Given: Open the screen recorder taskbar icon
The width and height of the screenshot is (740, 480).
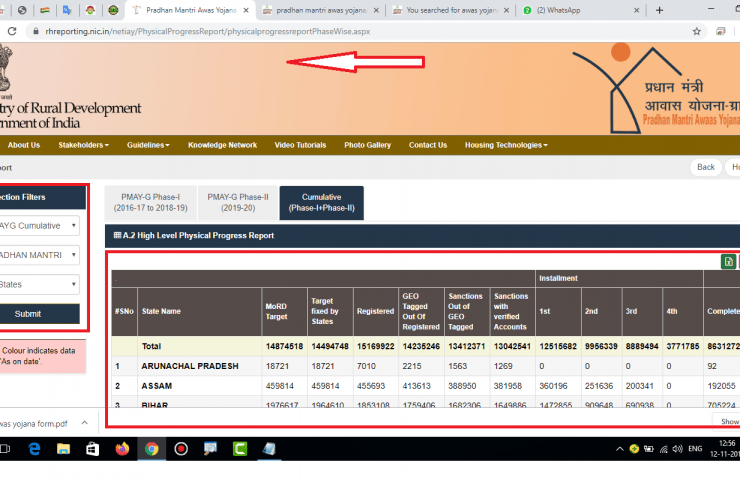Looking at the screenshot, I should pyautogui.click(x=181, y=449).
